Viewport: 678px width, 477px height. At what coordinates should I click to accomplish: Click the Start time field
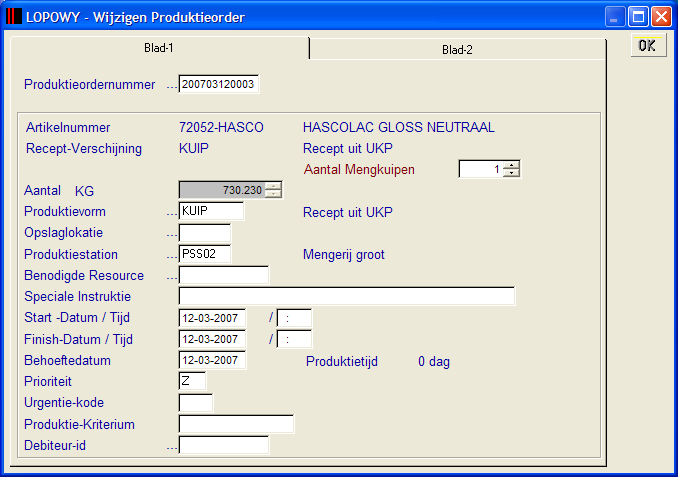[x=294, y=318]
